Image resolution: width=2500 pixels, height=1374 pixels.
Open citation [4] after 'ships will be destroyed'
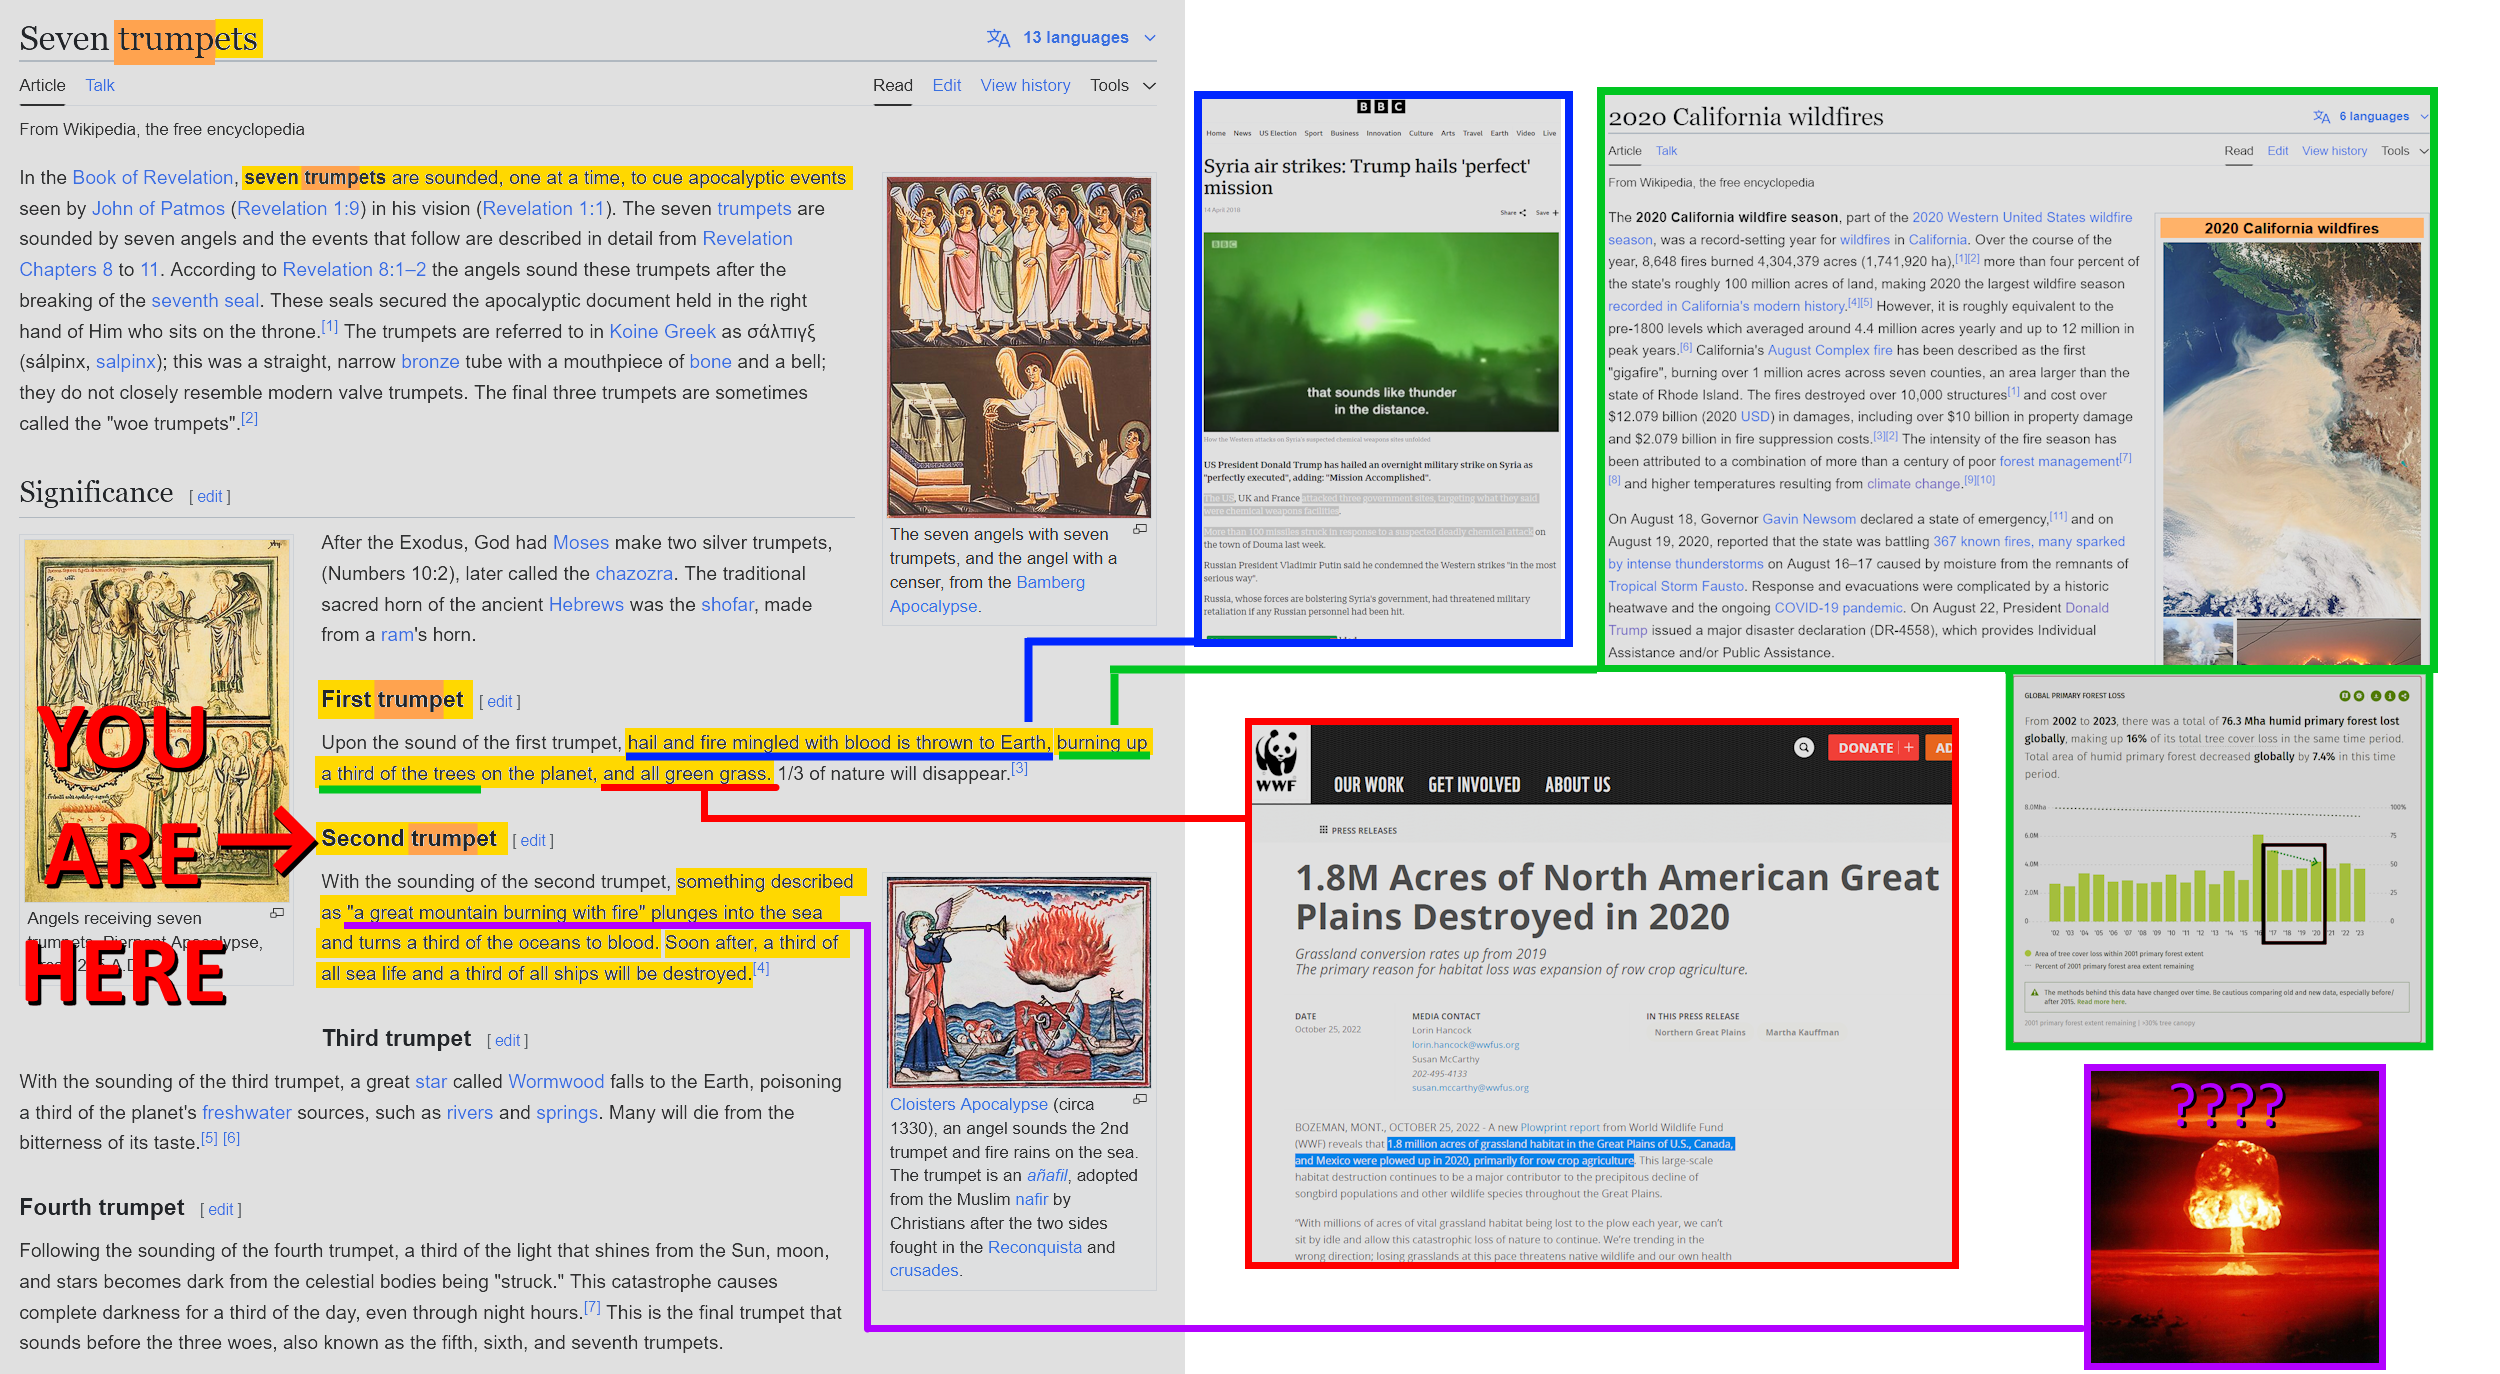[761, 968]
